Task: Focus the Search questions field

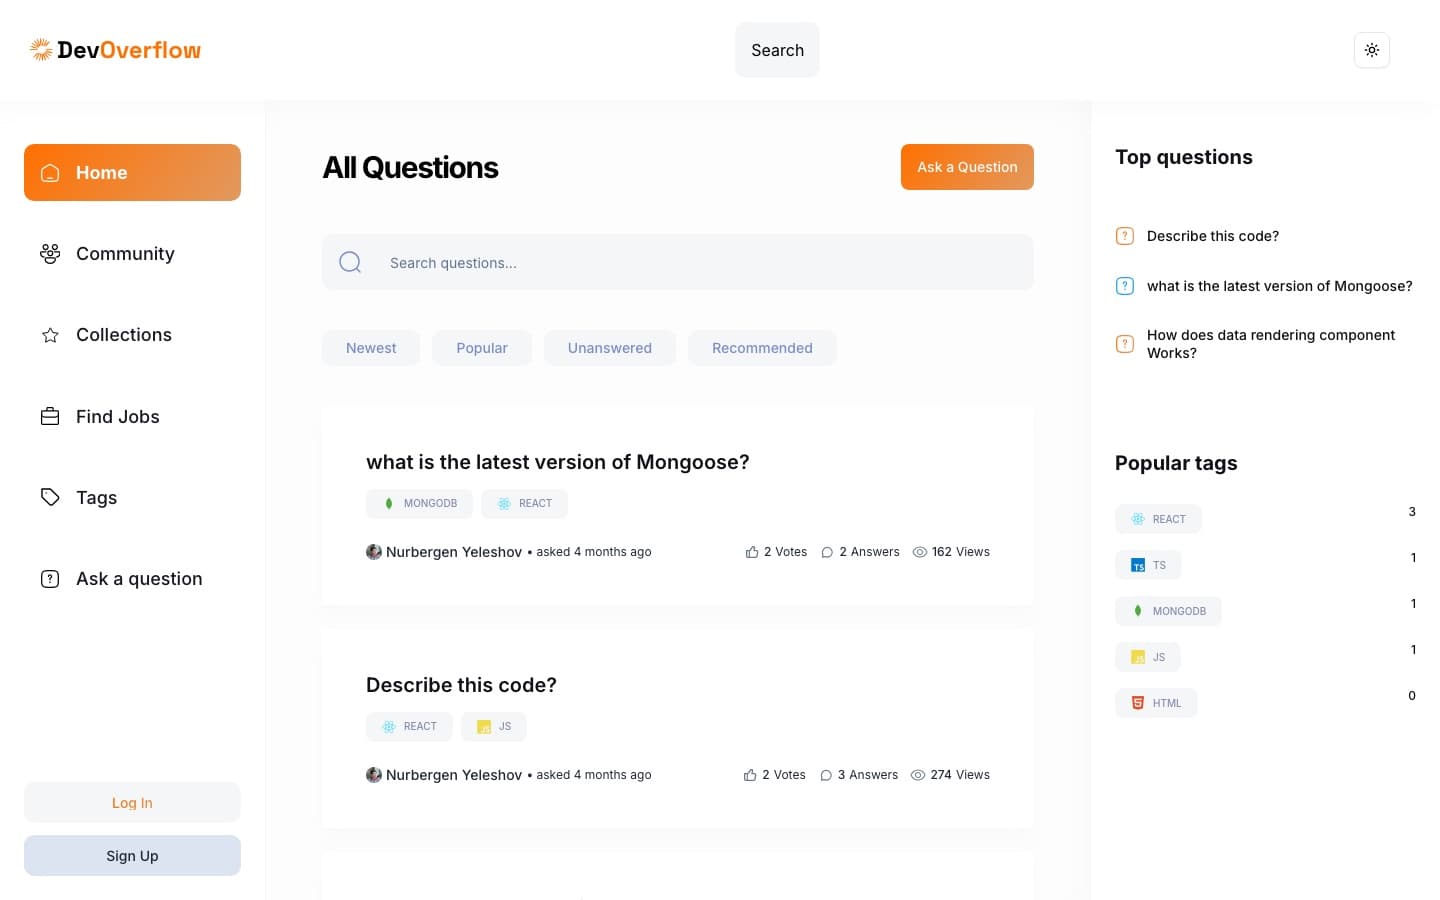Action: (x=678, y=263)
